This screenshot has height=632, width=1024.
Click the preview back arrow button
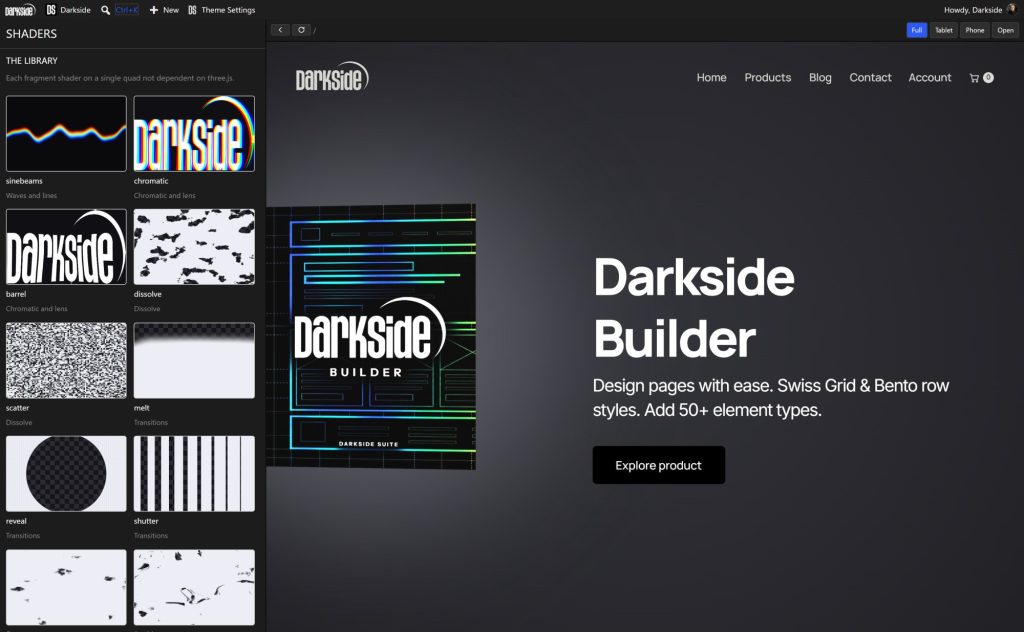280,30
